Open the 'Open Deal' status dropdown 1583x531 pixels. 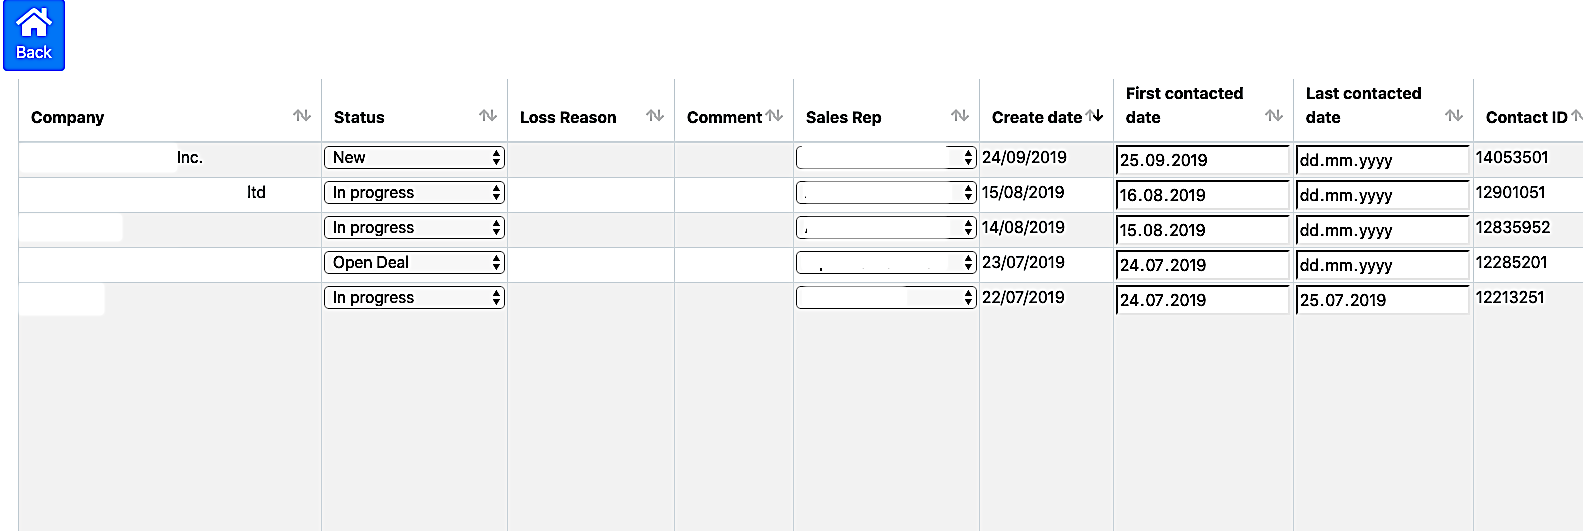[x=414, y=263]
